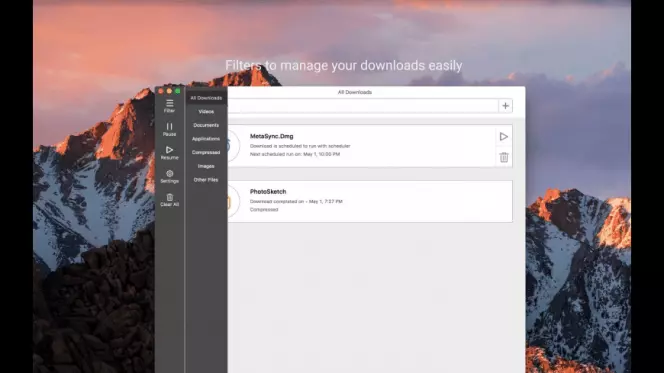Screen dimensions: 664x373
Task: Select the Other Files filter
Action: coord(206,180)
